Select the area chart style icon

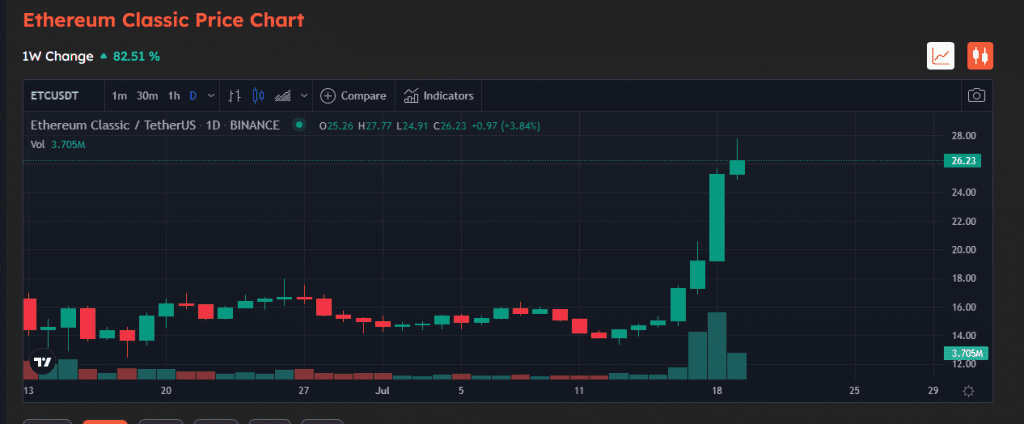click(283, 96)
